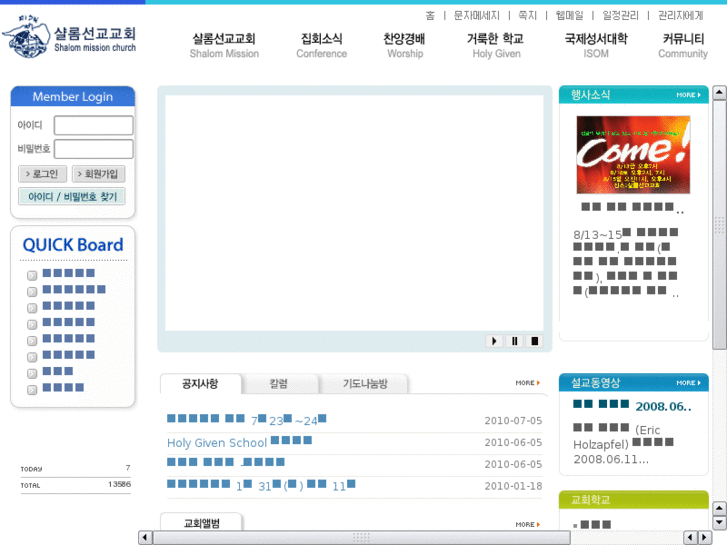
Task: Click MORE next to 교회앨범 tab
Action: click(528, 524)
